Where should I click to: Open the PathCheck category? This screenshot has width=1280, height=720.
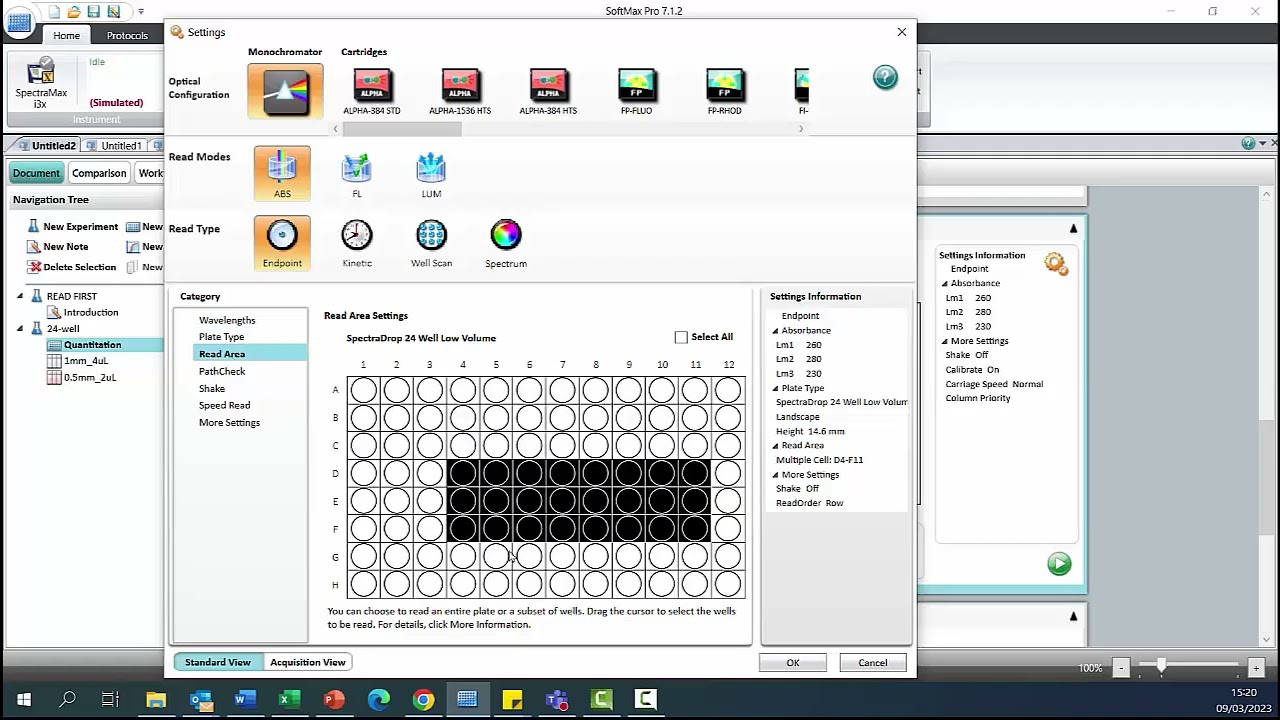pyautogui.click(x=221, y=371)
